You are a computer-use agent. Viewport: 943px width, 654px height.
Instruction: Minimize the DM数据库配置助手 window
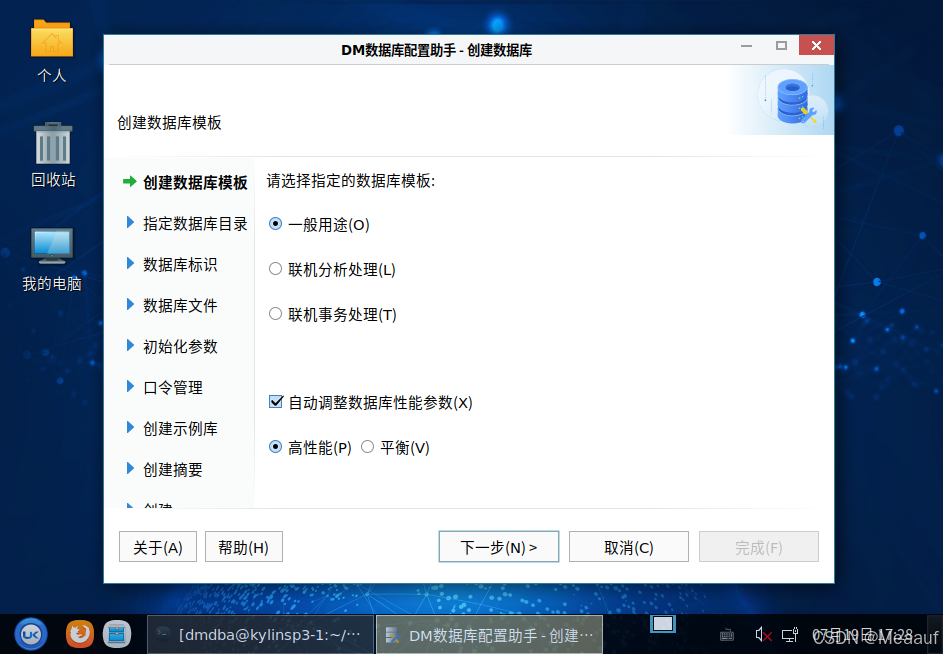point(746,46)
